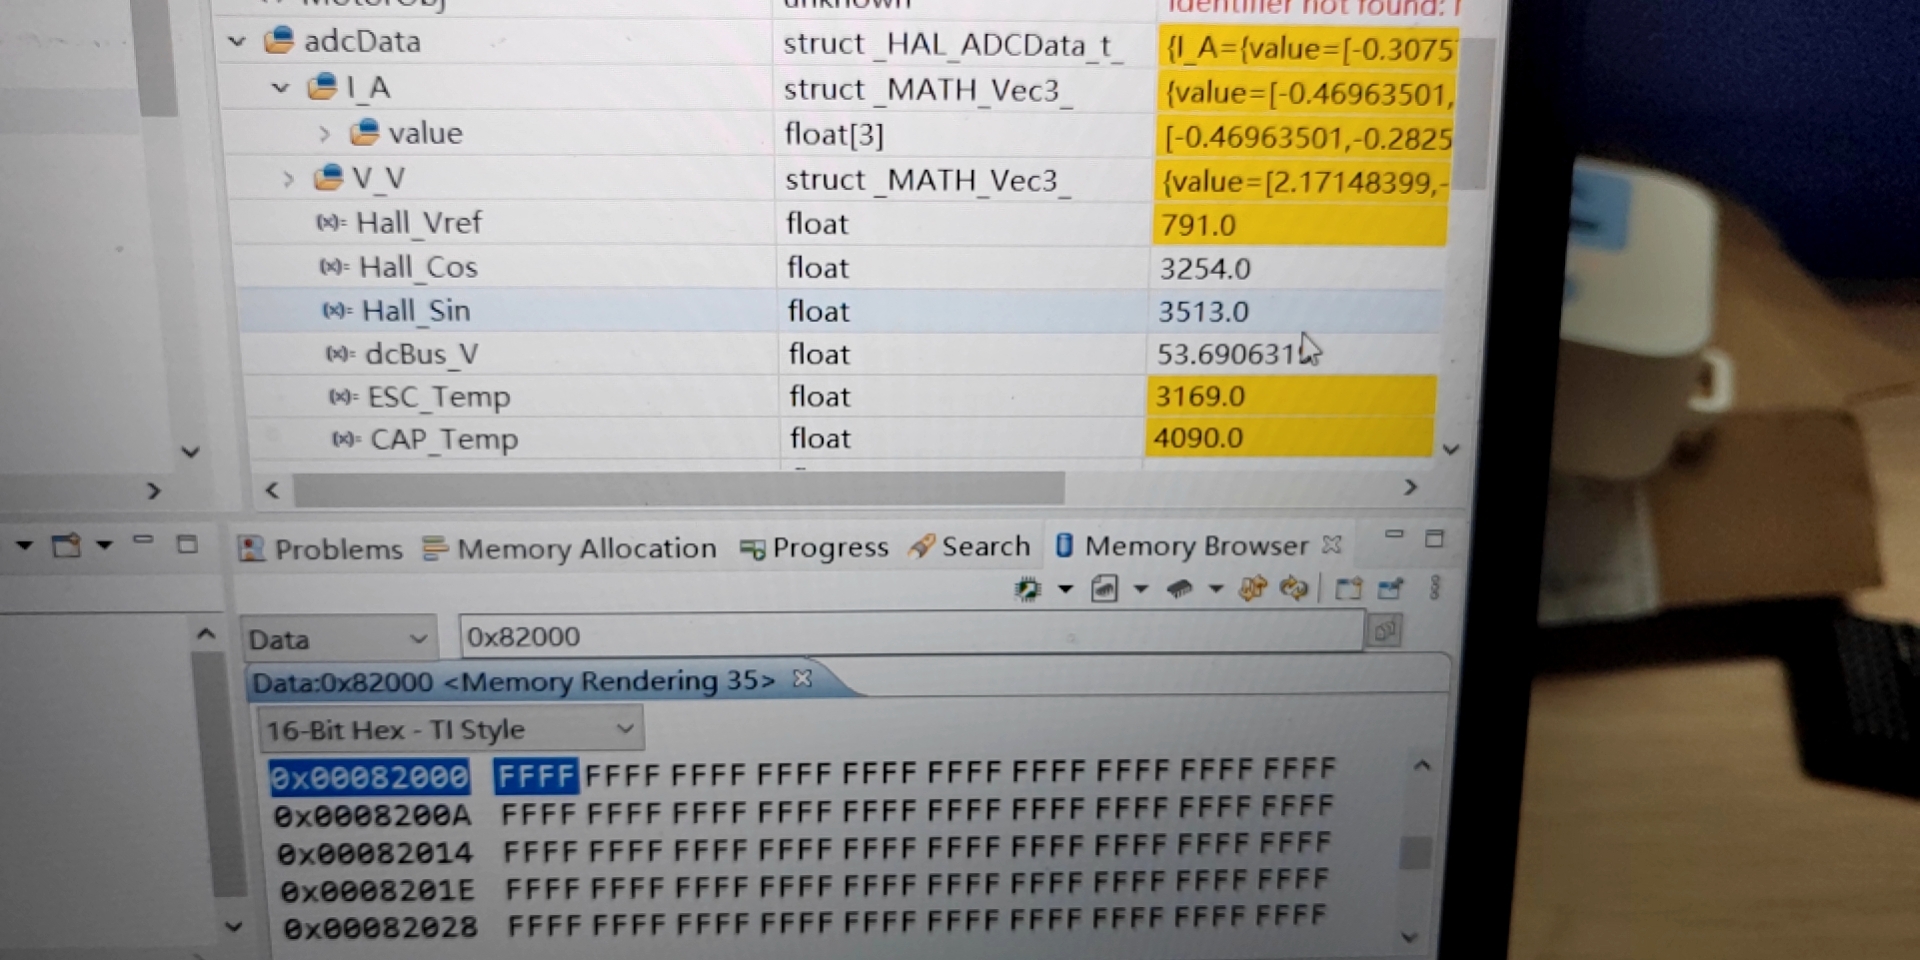Image resolution: width=1920 pixels, height=960 pixels.
Task: Click the Hall_Cos variable icon
Action: [334, 267]
